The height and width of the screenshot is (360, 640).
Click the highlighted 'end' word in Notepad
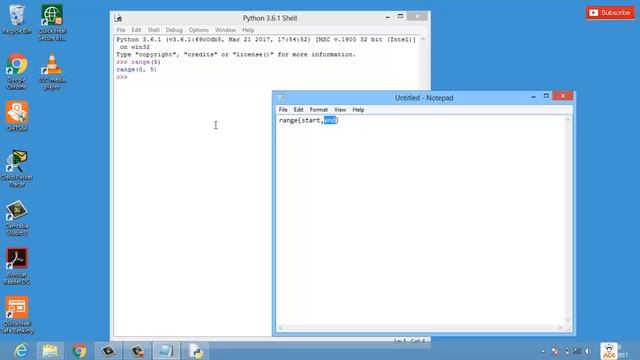coord(330,120)
